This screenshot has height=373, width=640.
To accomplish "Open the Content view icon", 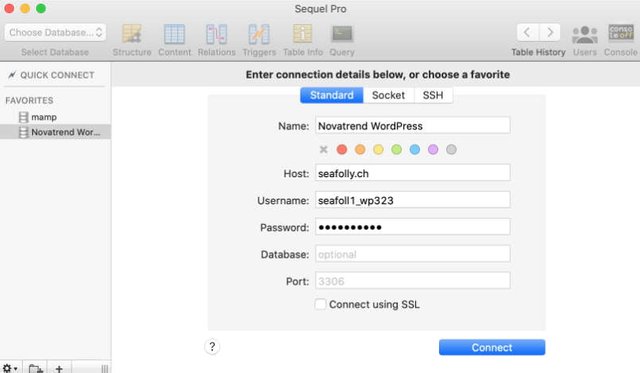I will tap(174, 34).
